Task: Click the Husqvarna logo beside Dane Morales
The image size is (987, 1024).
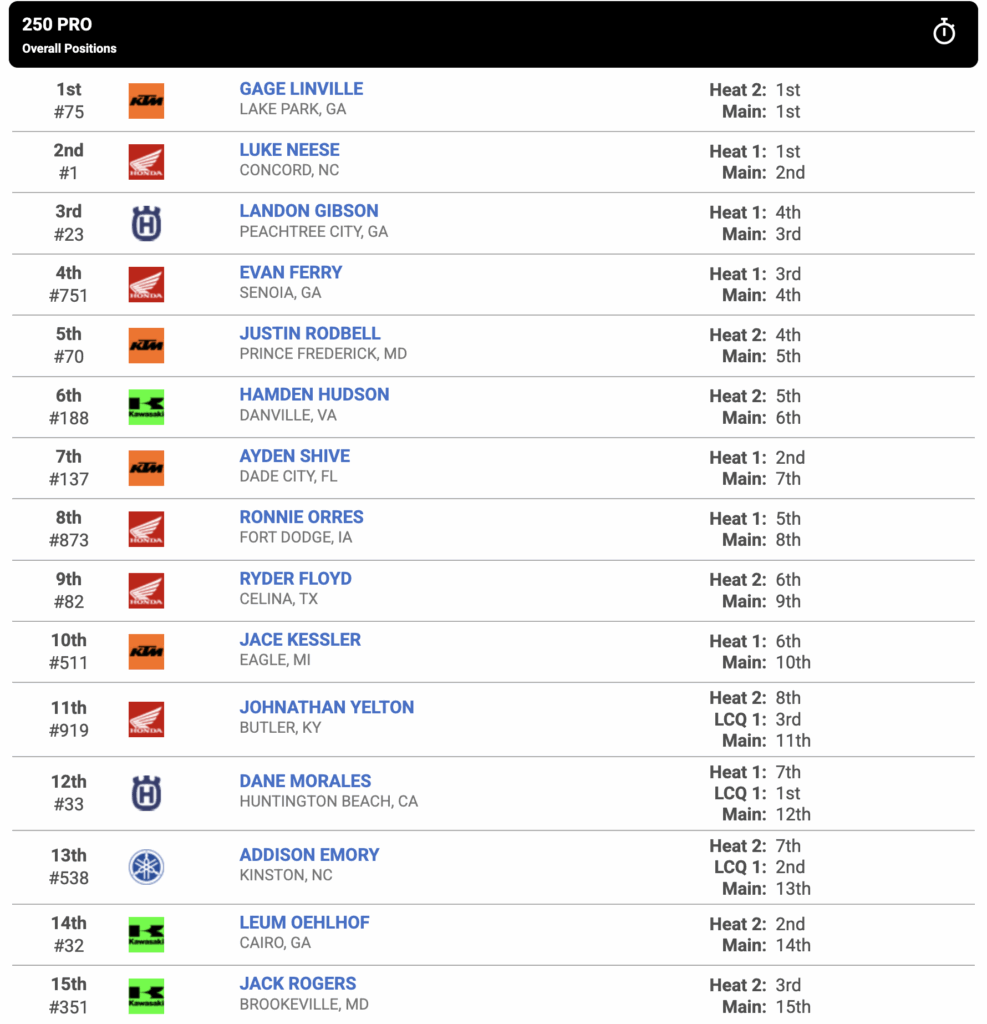Action: click(146, 793)
